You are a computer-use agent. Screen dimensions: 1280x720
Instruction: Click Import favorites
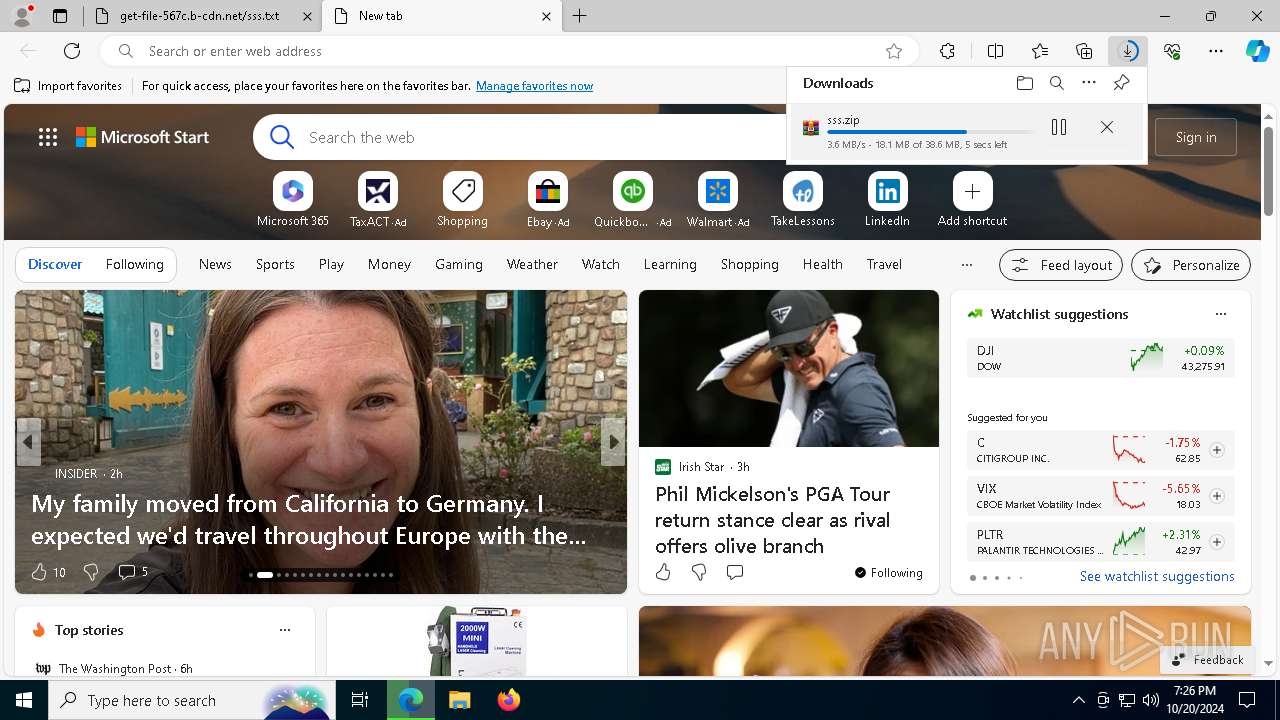coord(68,86)
